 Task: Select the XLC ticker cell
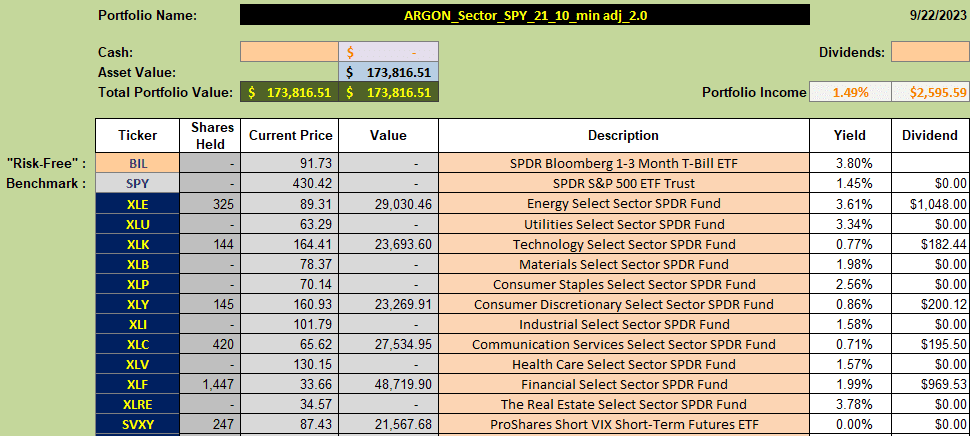click(138, 344)
